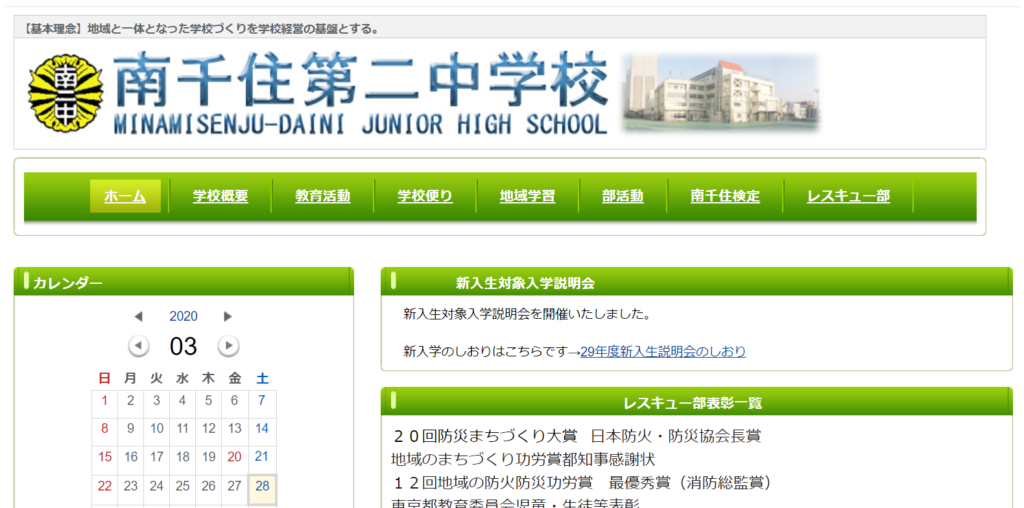The image size is (1024, 508).
Task: Open the 南千住検定 menu item
Action: (x=725, y=196)
